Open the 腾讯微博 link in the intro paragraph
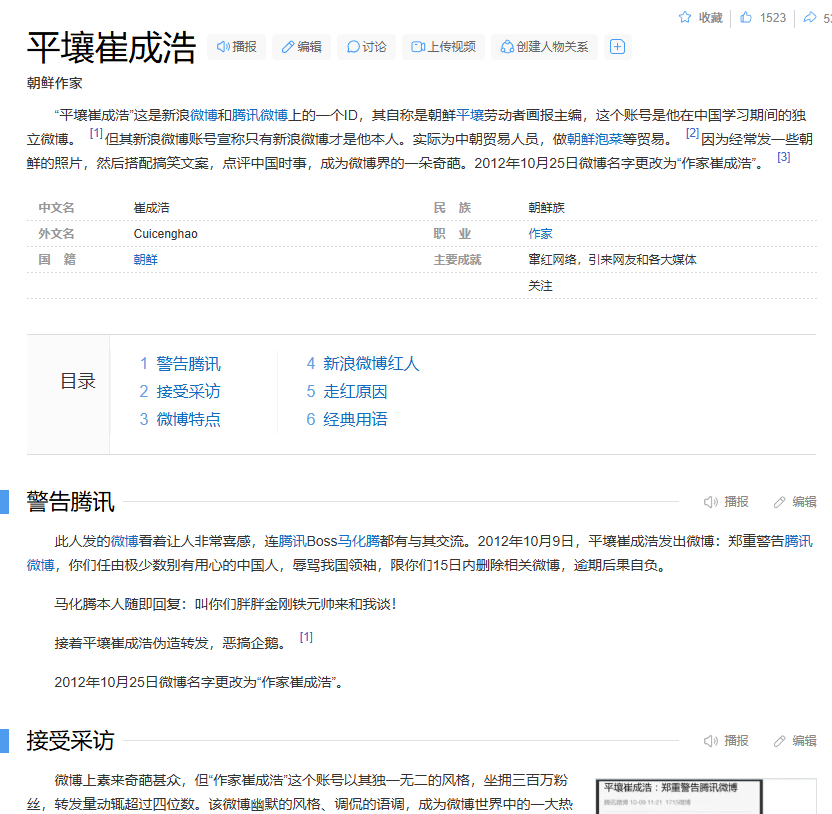Screen dimensions: 832x814 [259, 115]
